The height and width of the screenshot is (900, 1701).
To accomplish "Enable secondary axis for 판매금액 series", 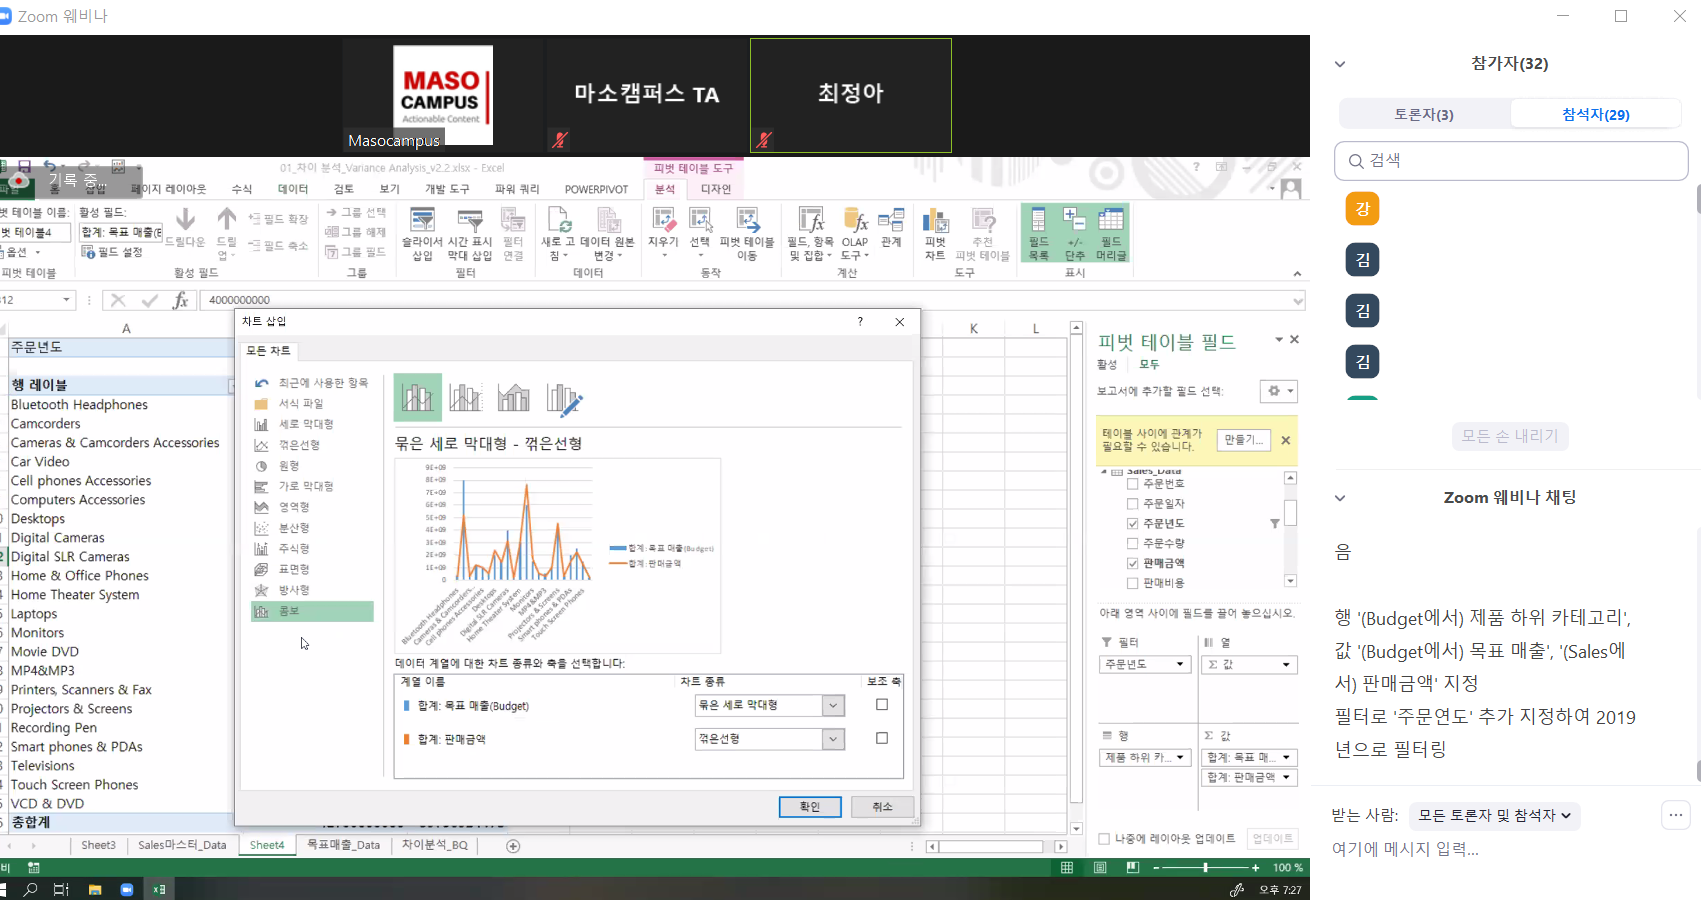I will click(x=882, y=738).
